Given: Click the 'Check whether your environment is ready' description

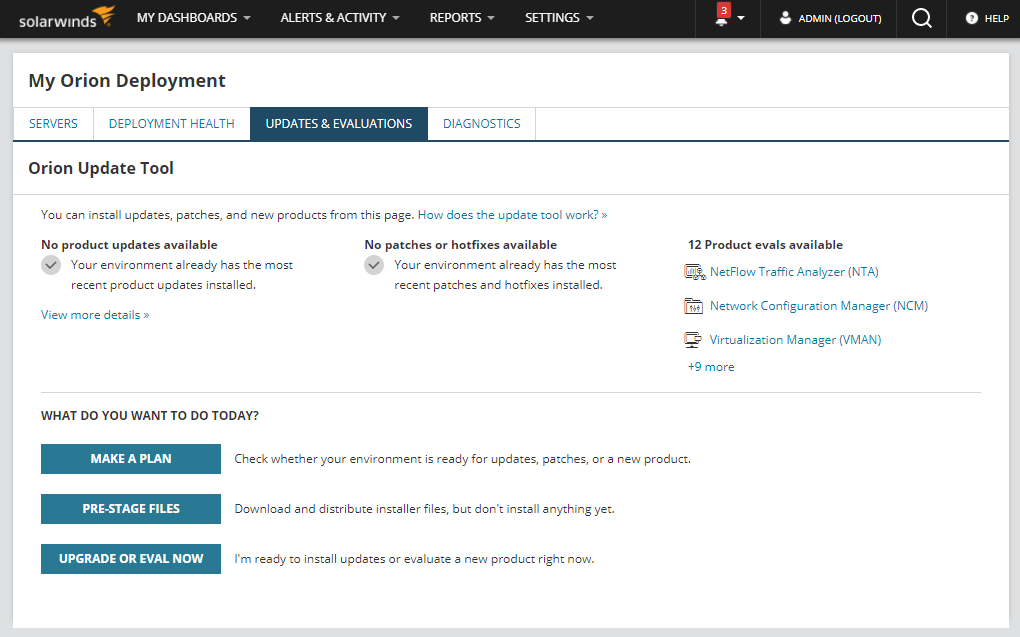Looking at the screenshot, I should pyautogui.click(x=463, y=459).
